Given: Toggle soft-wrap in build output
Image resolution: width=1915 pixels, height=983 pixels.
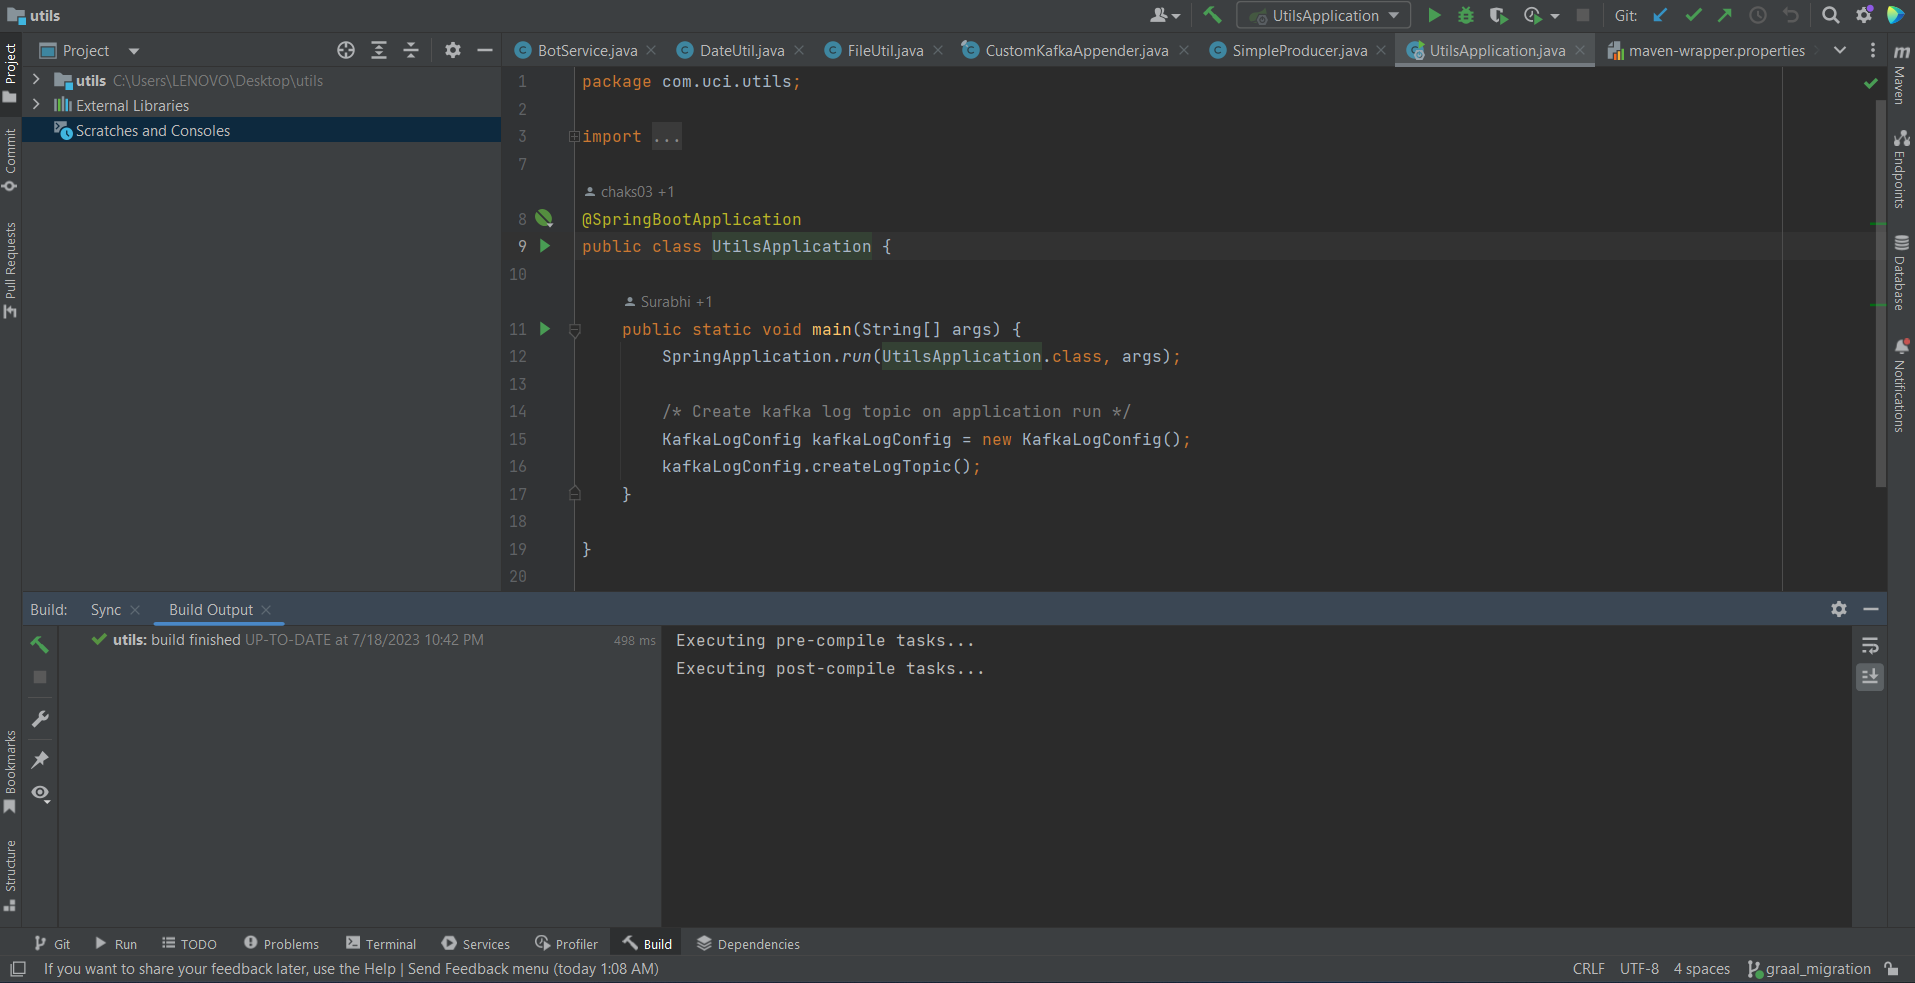Looking at the screenshot, I should 1870,646.
